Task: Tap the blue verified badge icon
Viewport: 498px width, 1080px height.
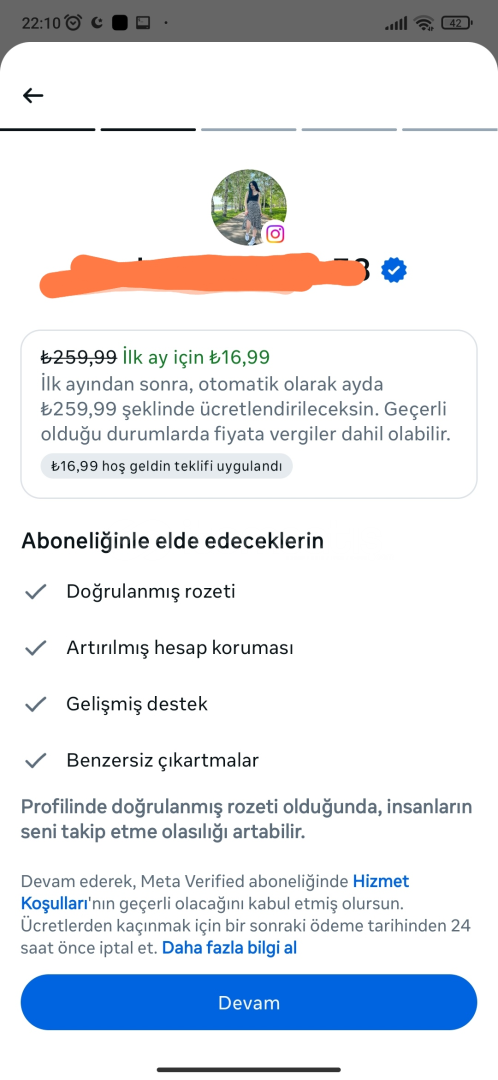Action: coord(394,270)
